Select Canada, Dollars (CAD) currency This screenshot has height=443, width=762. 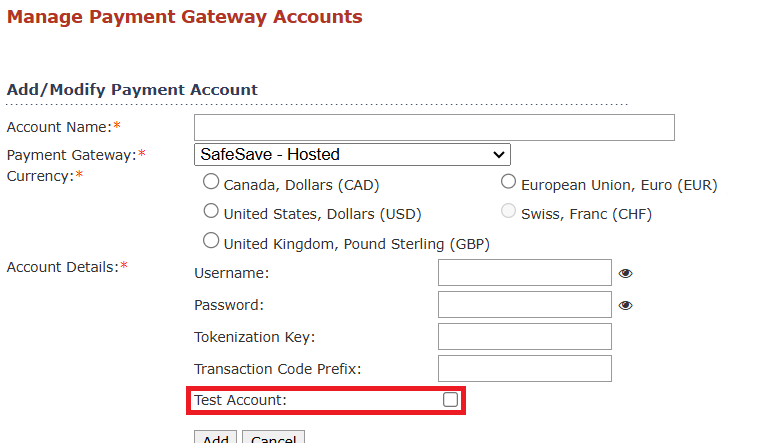(x=211, y=182)
